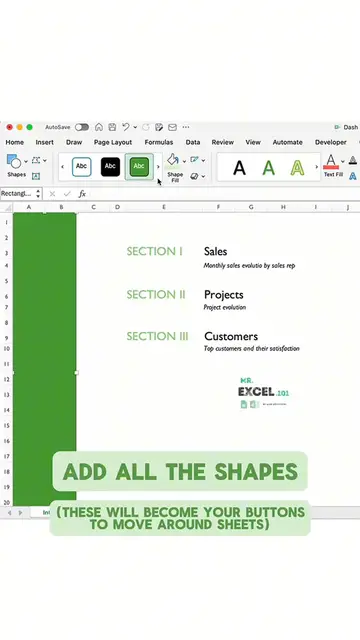Switch to the Page Layout tab
The image size is (360, 640).
pyautogui.click(x=113, y=142)
